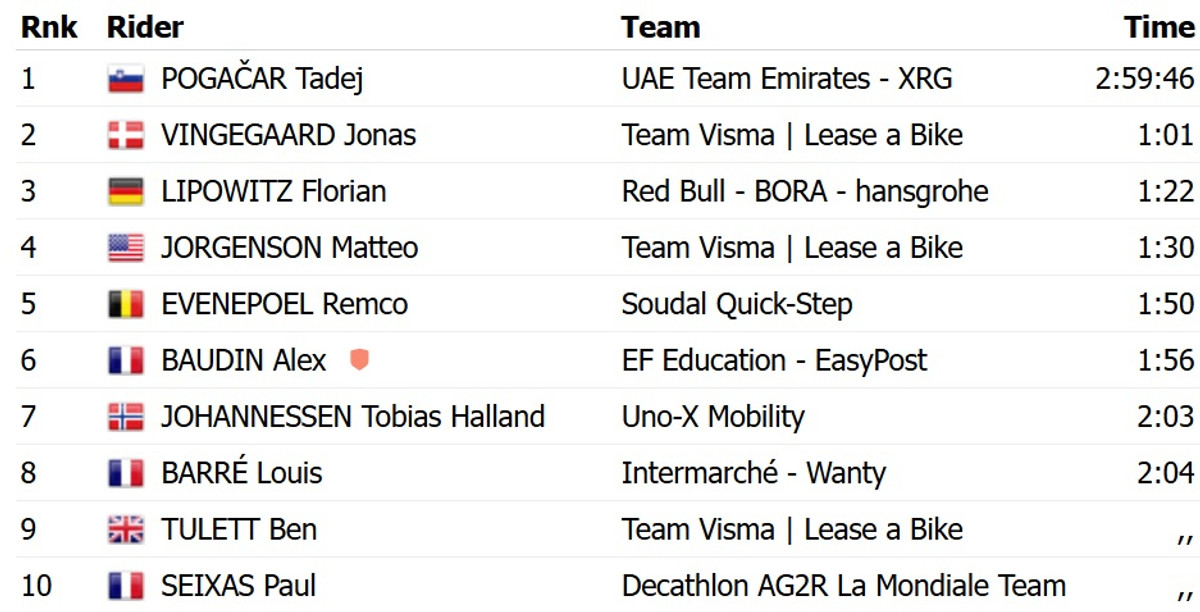Click the Slovenian flag beside Pogačar

(x=126, y=79)
